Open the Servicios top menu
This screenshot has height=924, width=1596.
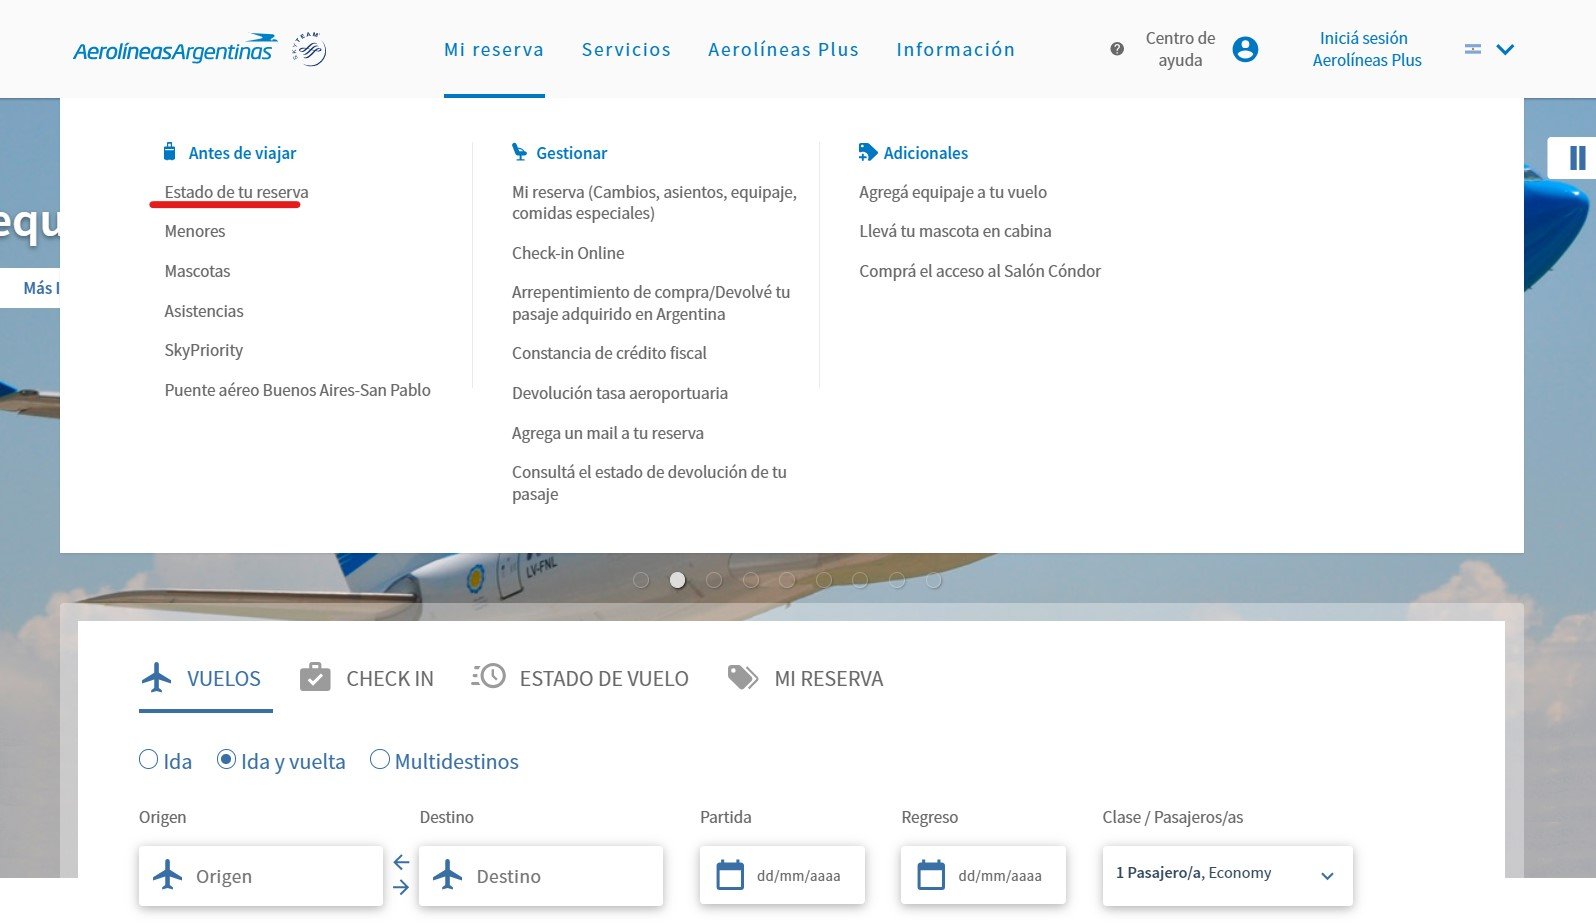(626, 49)
